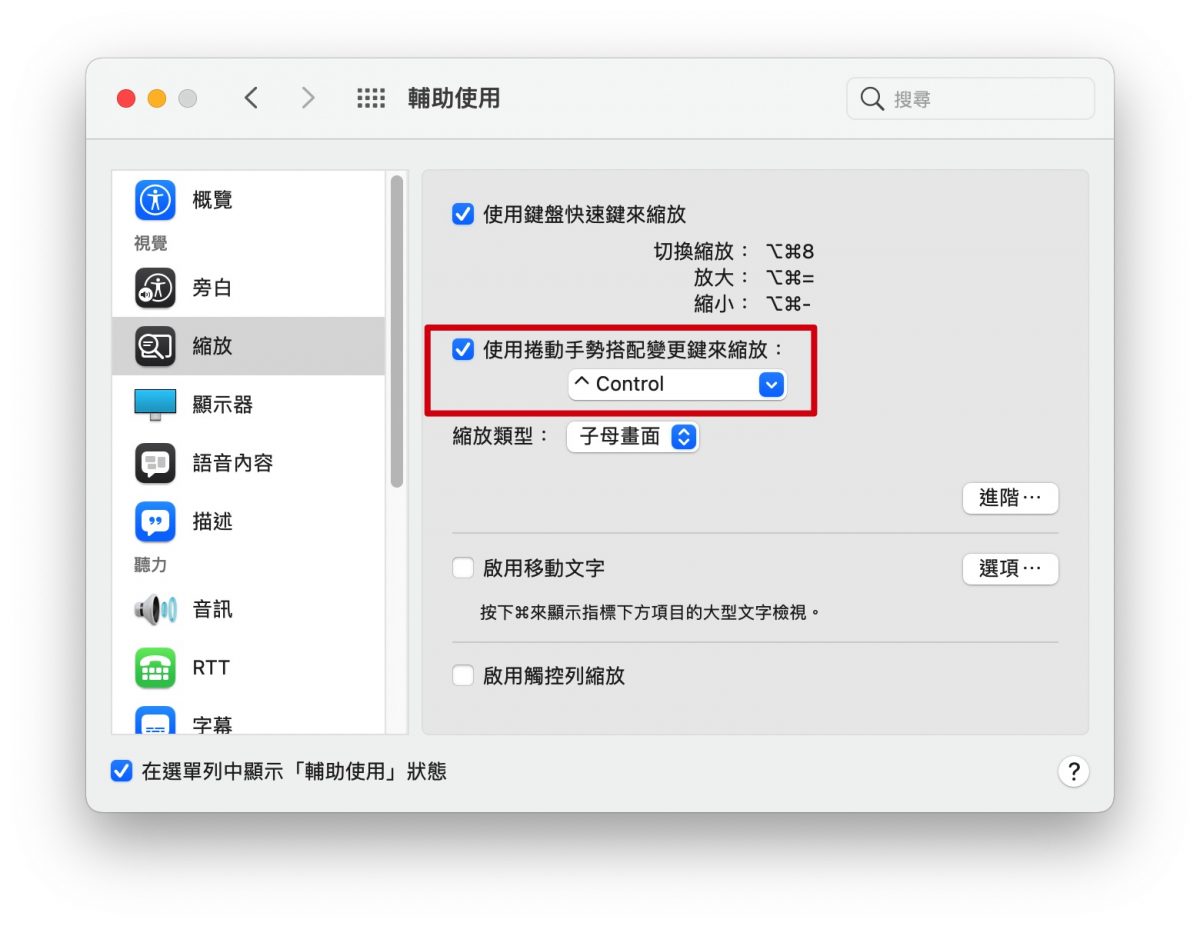
Task: Click the 縮小 shortcut text
Action: (752, 303)
